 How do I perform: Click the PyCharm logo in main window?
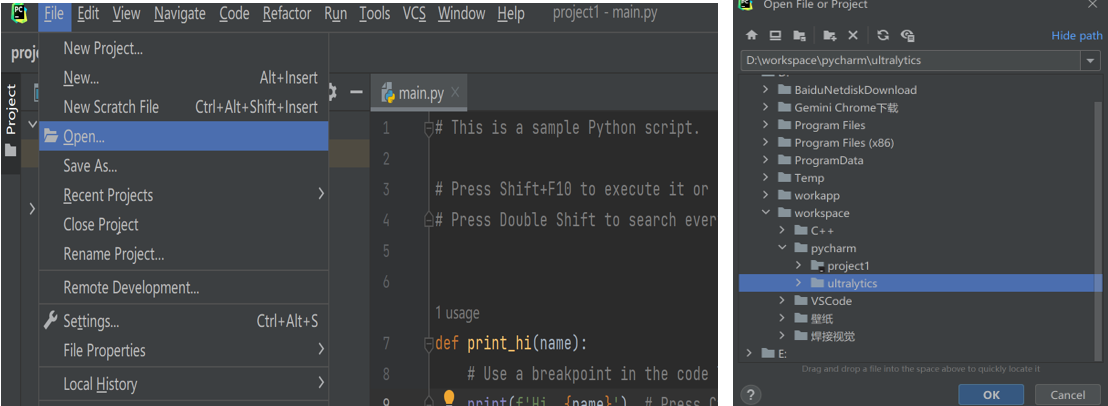[20, 13]
